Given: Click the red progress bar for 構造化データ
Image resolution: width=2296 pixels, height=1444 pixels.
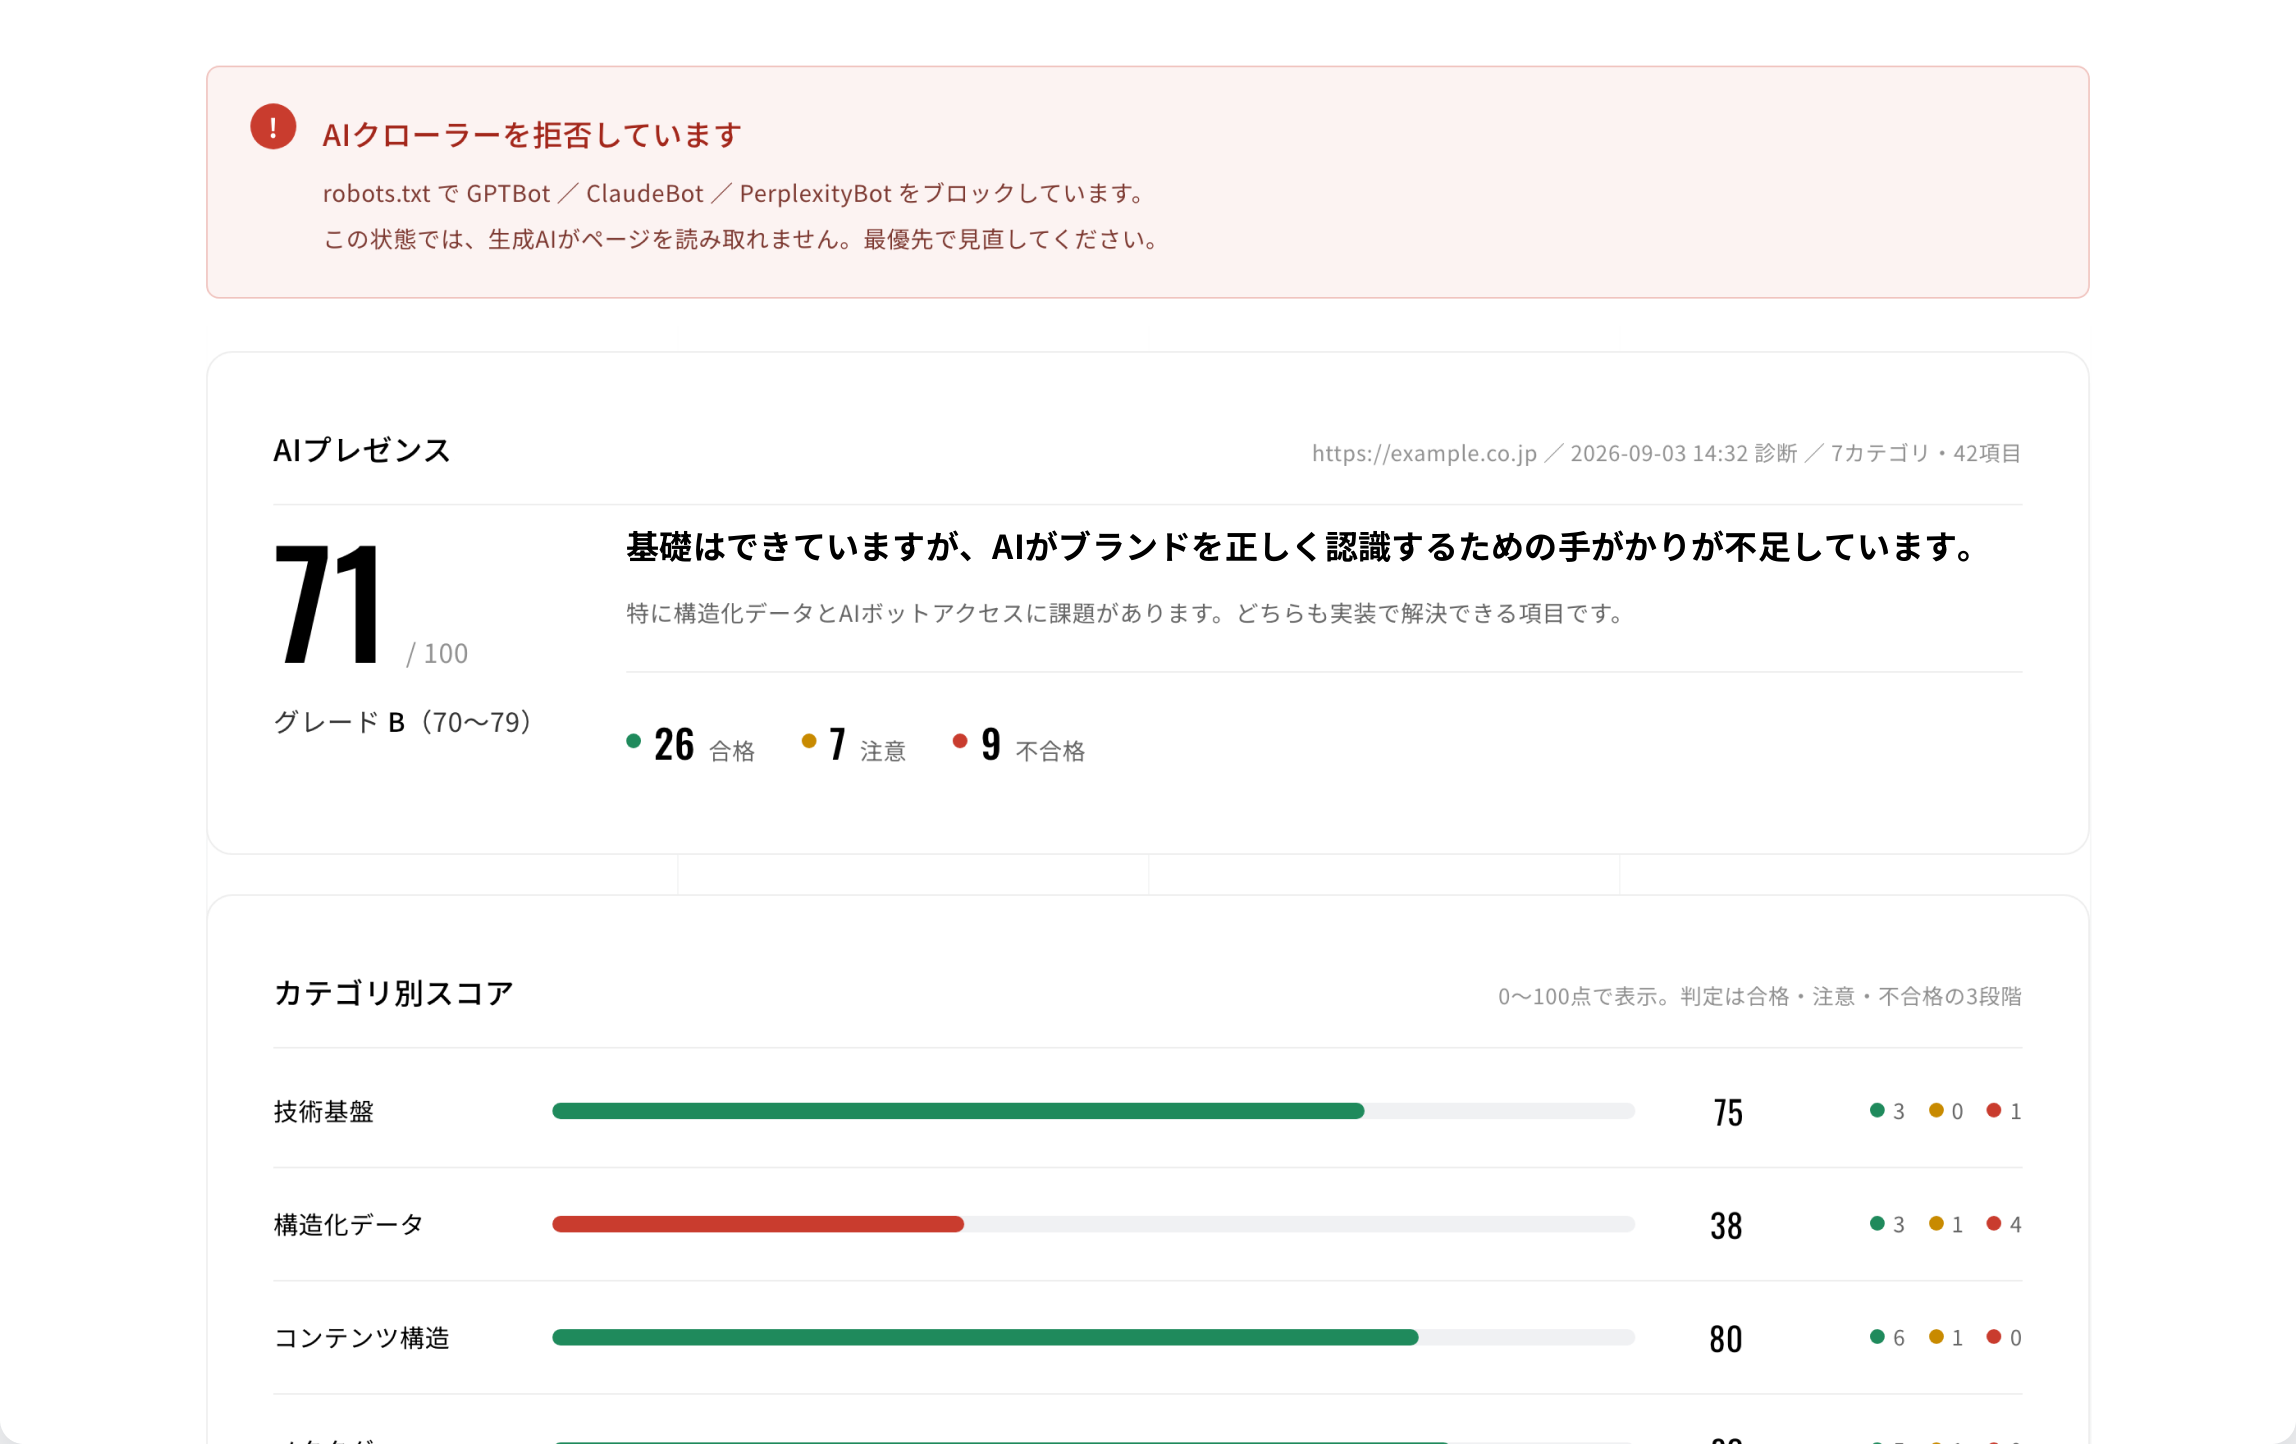Looking at the screenshot, I should pos(757,1224).
